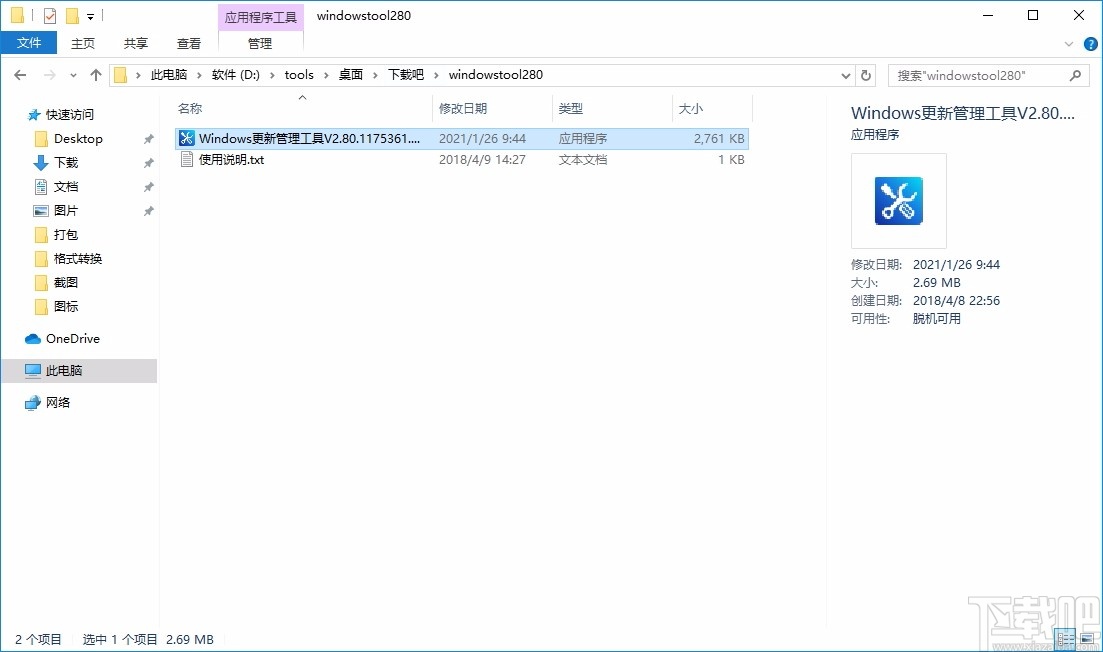1103x652 pixels.
Task: Open the 文件 ribbon tab
Action: click(x=29, y=43)
